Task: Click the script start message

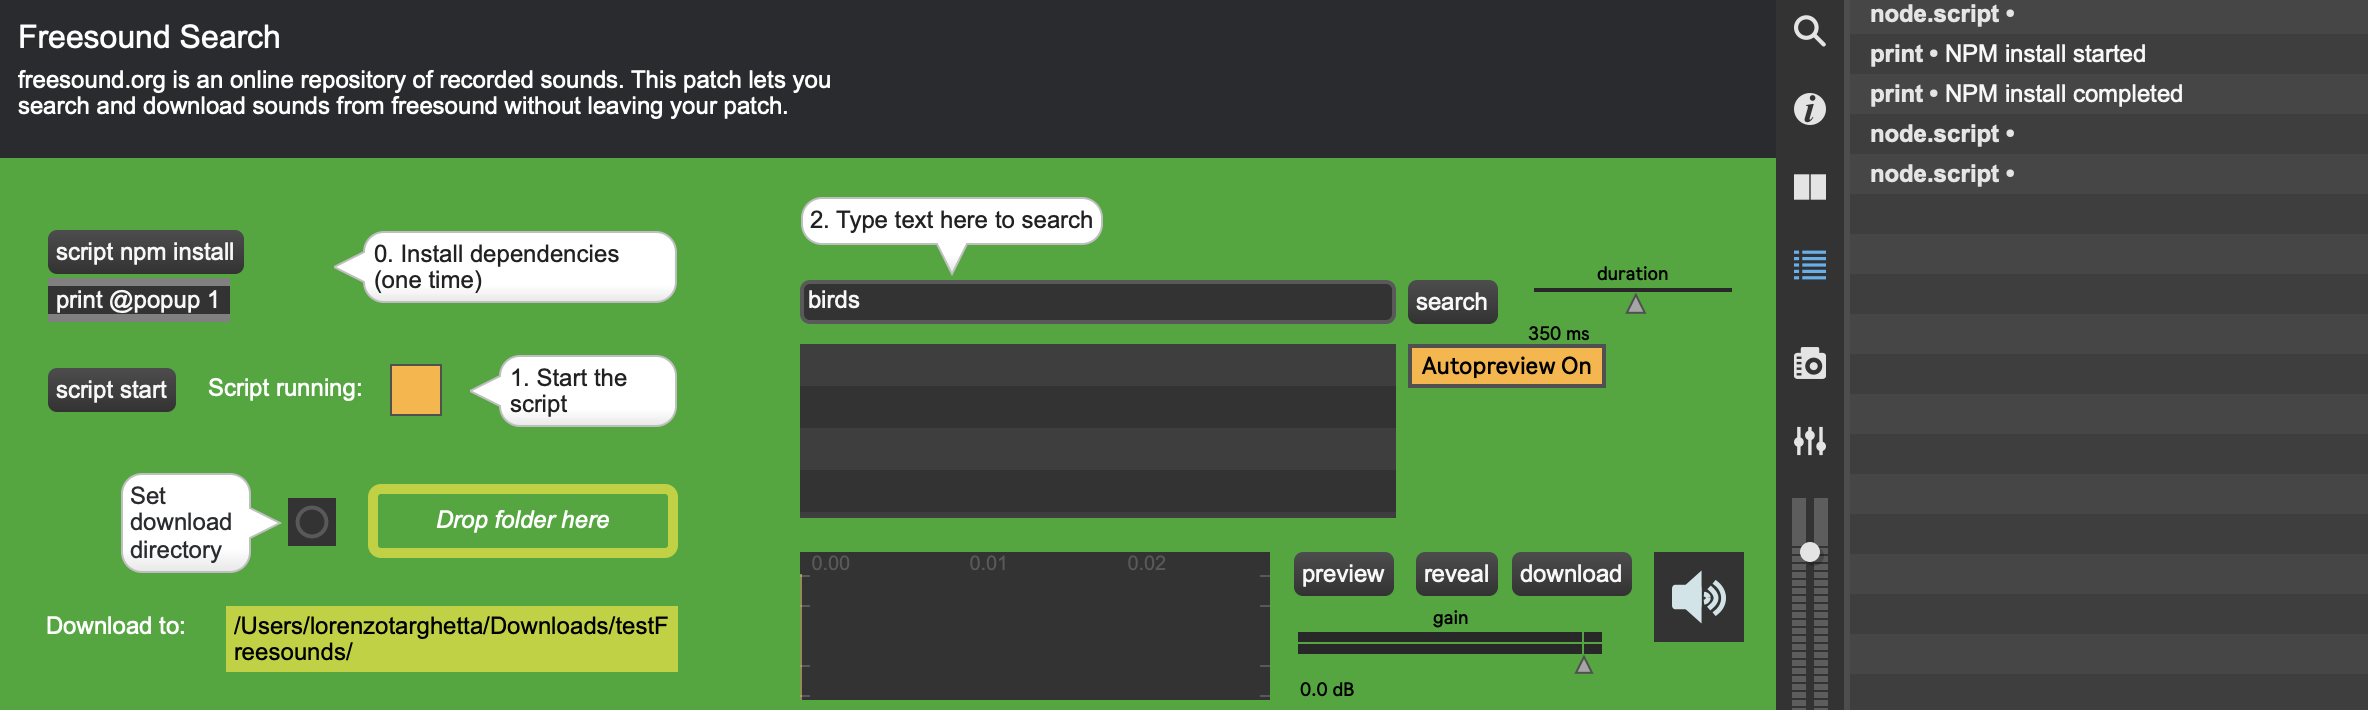Action: point(111,390)
